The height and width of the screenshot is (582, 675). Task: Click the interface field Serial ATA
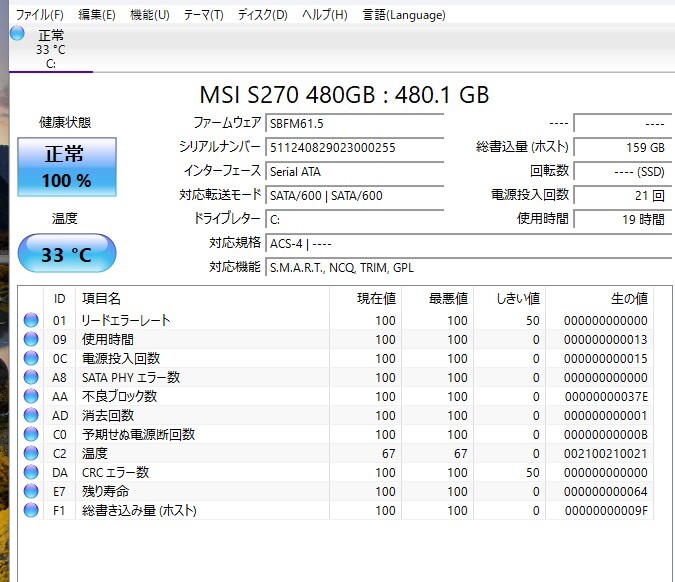[355, 172]
